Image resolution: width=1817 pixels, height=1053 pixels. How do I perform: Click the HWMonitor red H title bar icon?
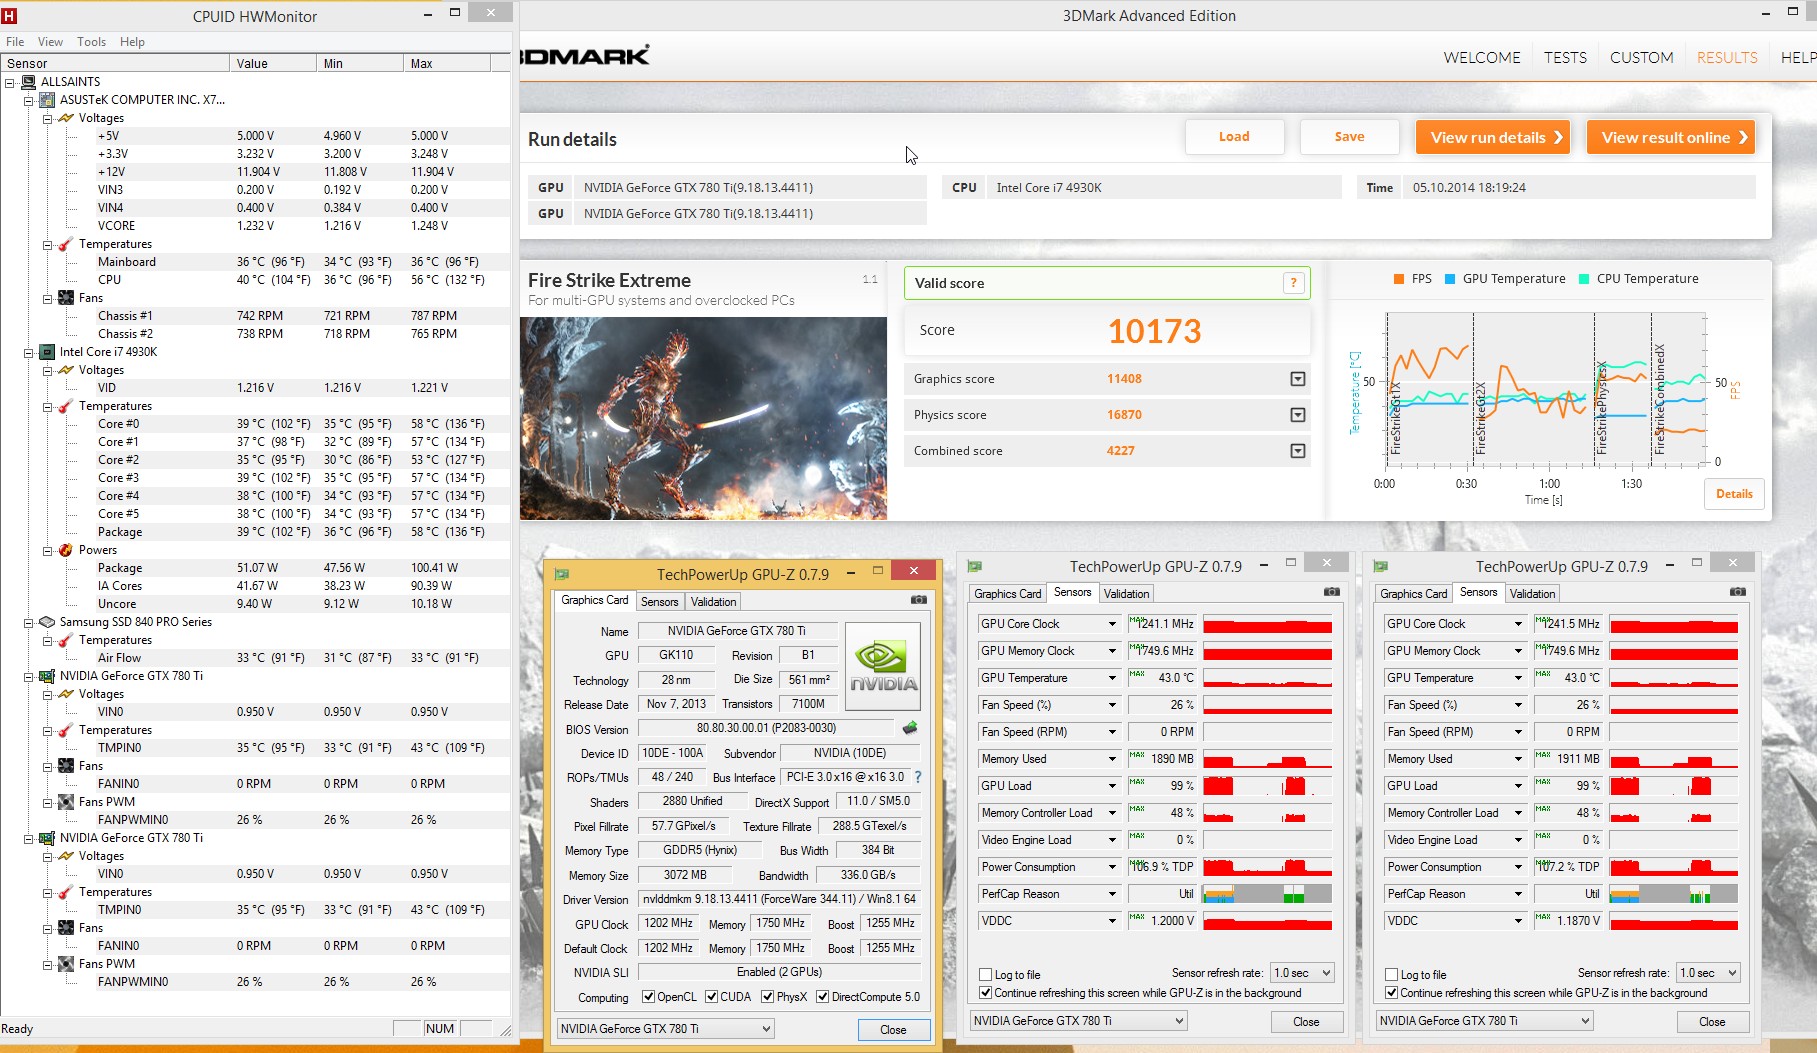[10, 16]
